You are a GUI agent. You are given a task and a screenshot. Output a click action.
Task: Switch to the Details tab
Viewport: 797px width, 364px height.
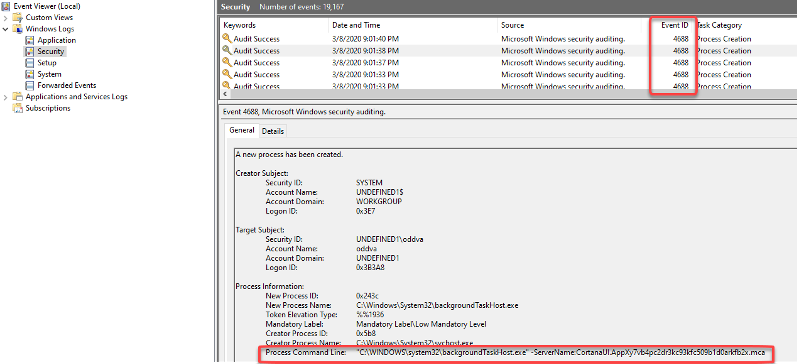[x=272, y=131]
